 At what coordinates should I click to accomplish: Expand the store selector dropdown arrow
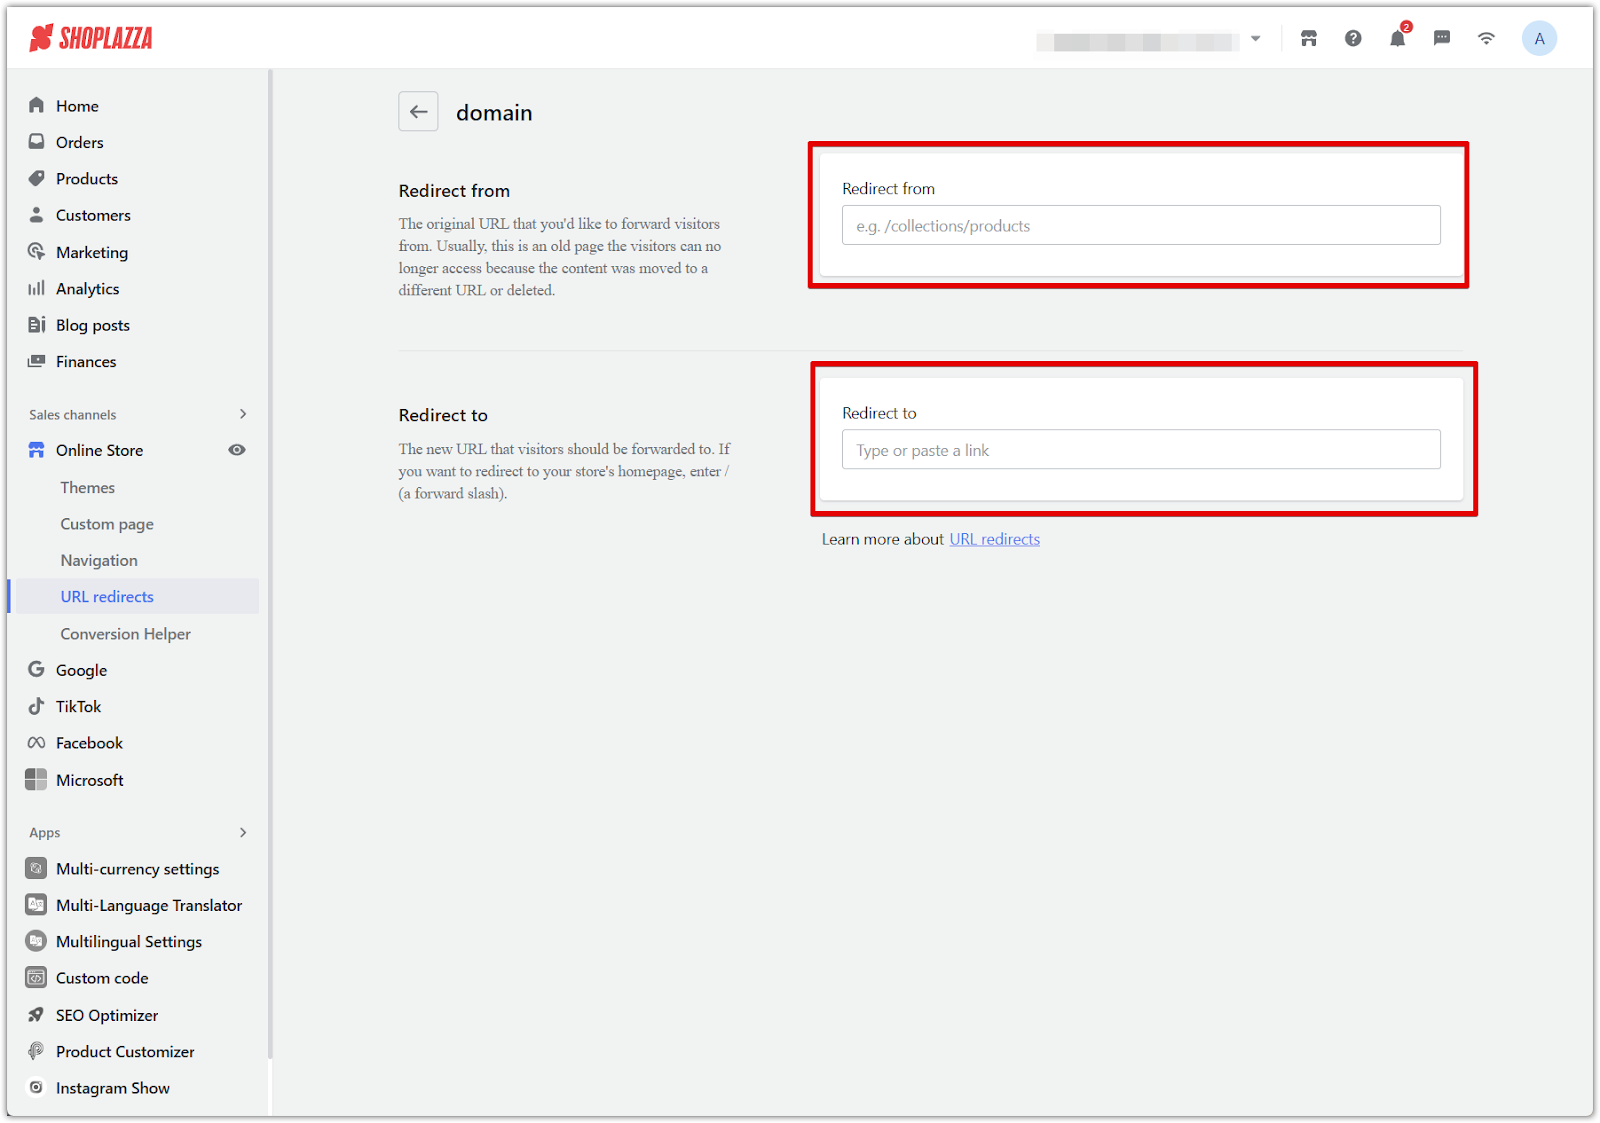pyautogui.click(x=1256, y=39)
